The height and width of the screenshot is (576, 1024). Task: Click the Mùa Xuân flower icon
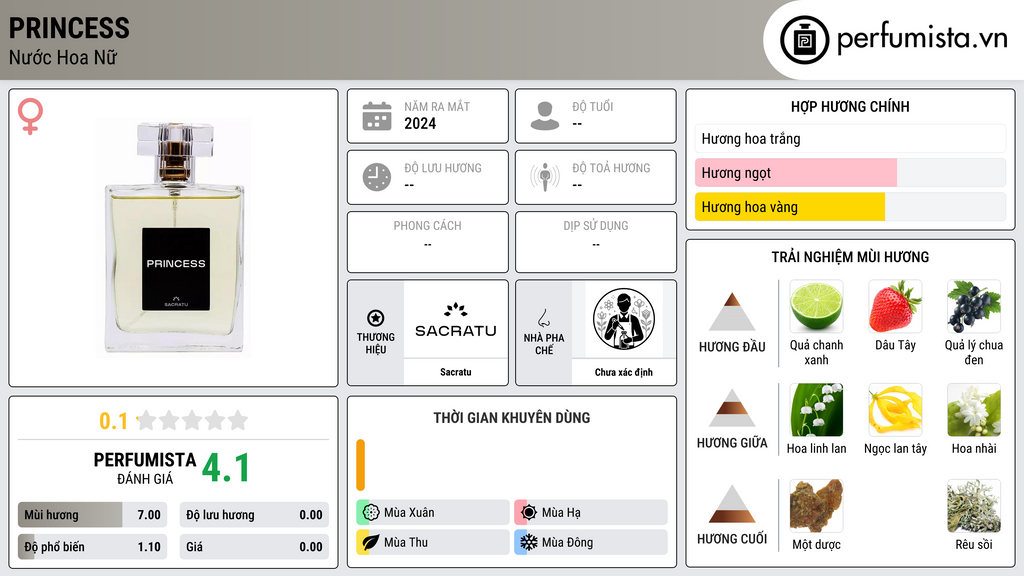pos(371,513)
